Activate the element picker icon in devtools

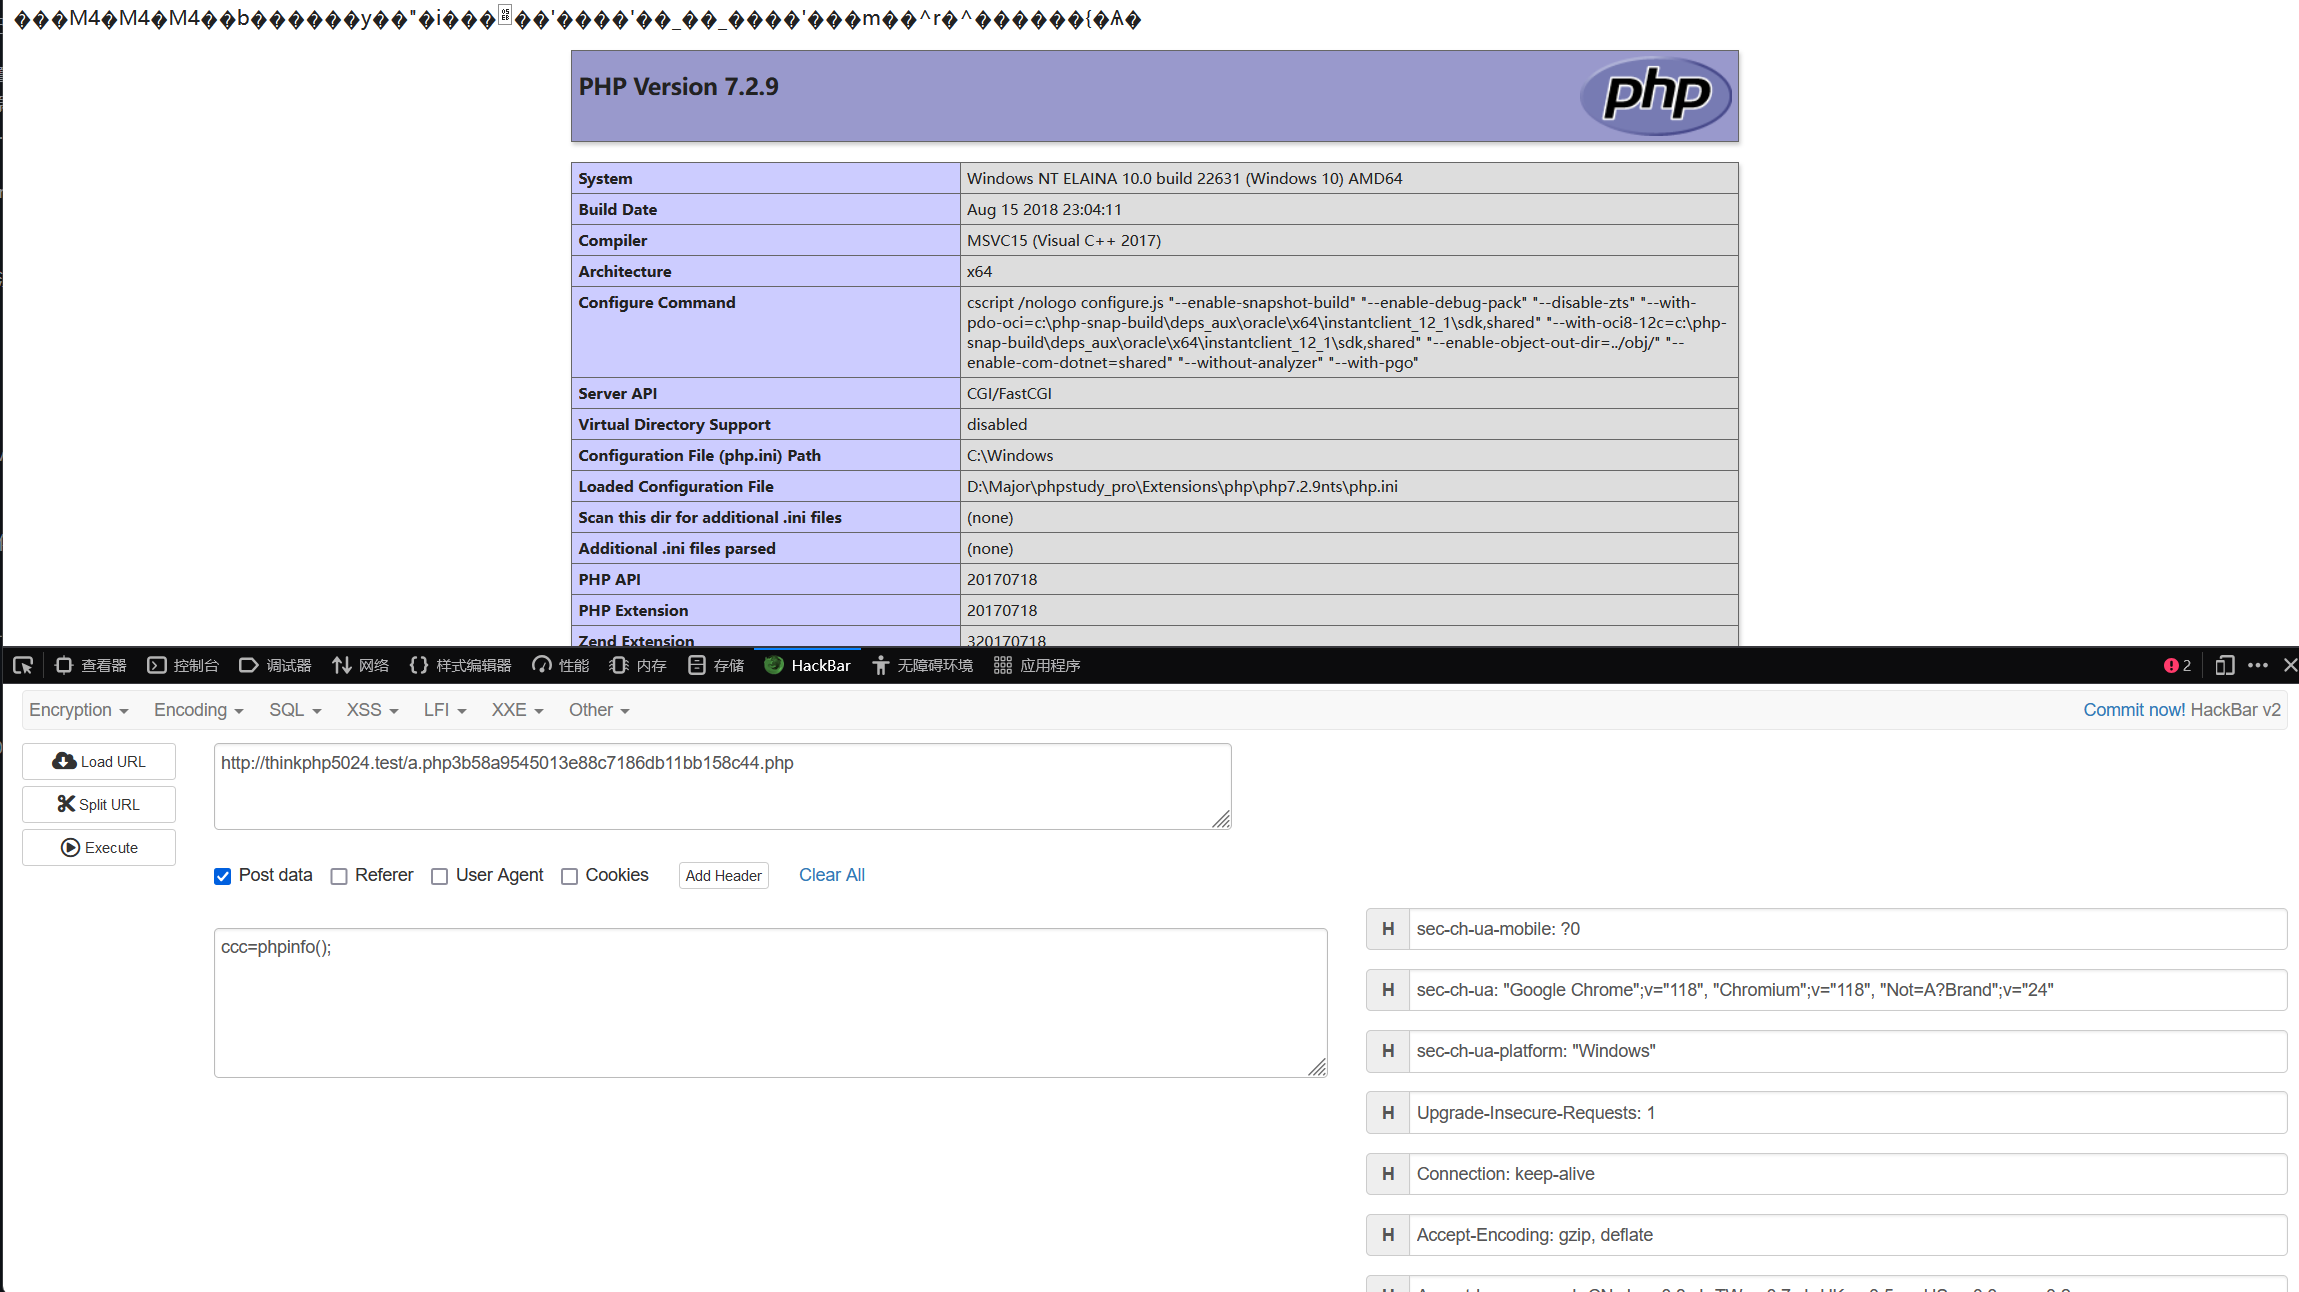[x=23, y=665]
